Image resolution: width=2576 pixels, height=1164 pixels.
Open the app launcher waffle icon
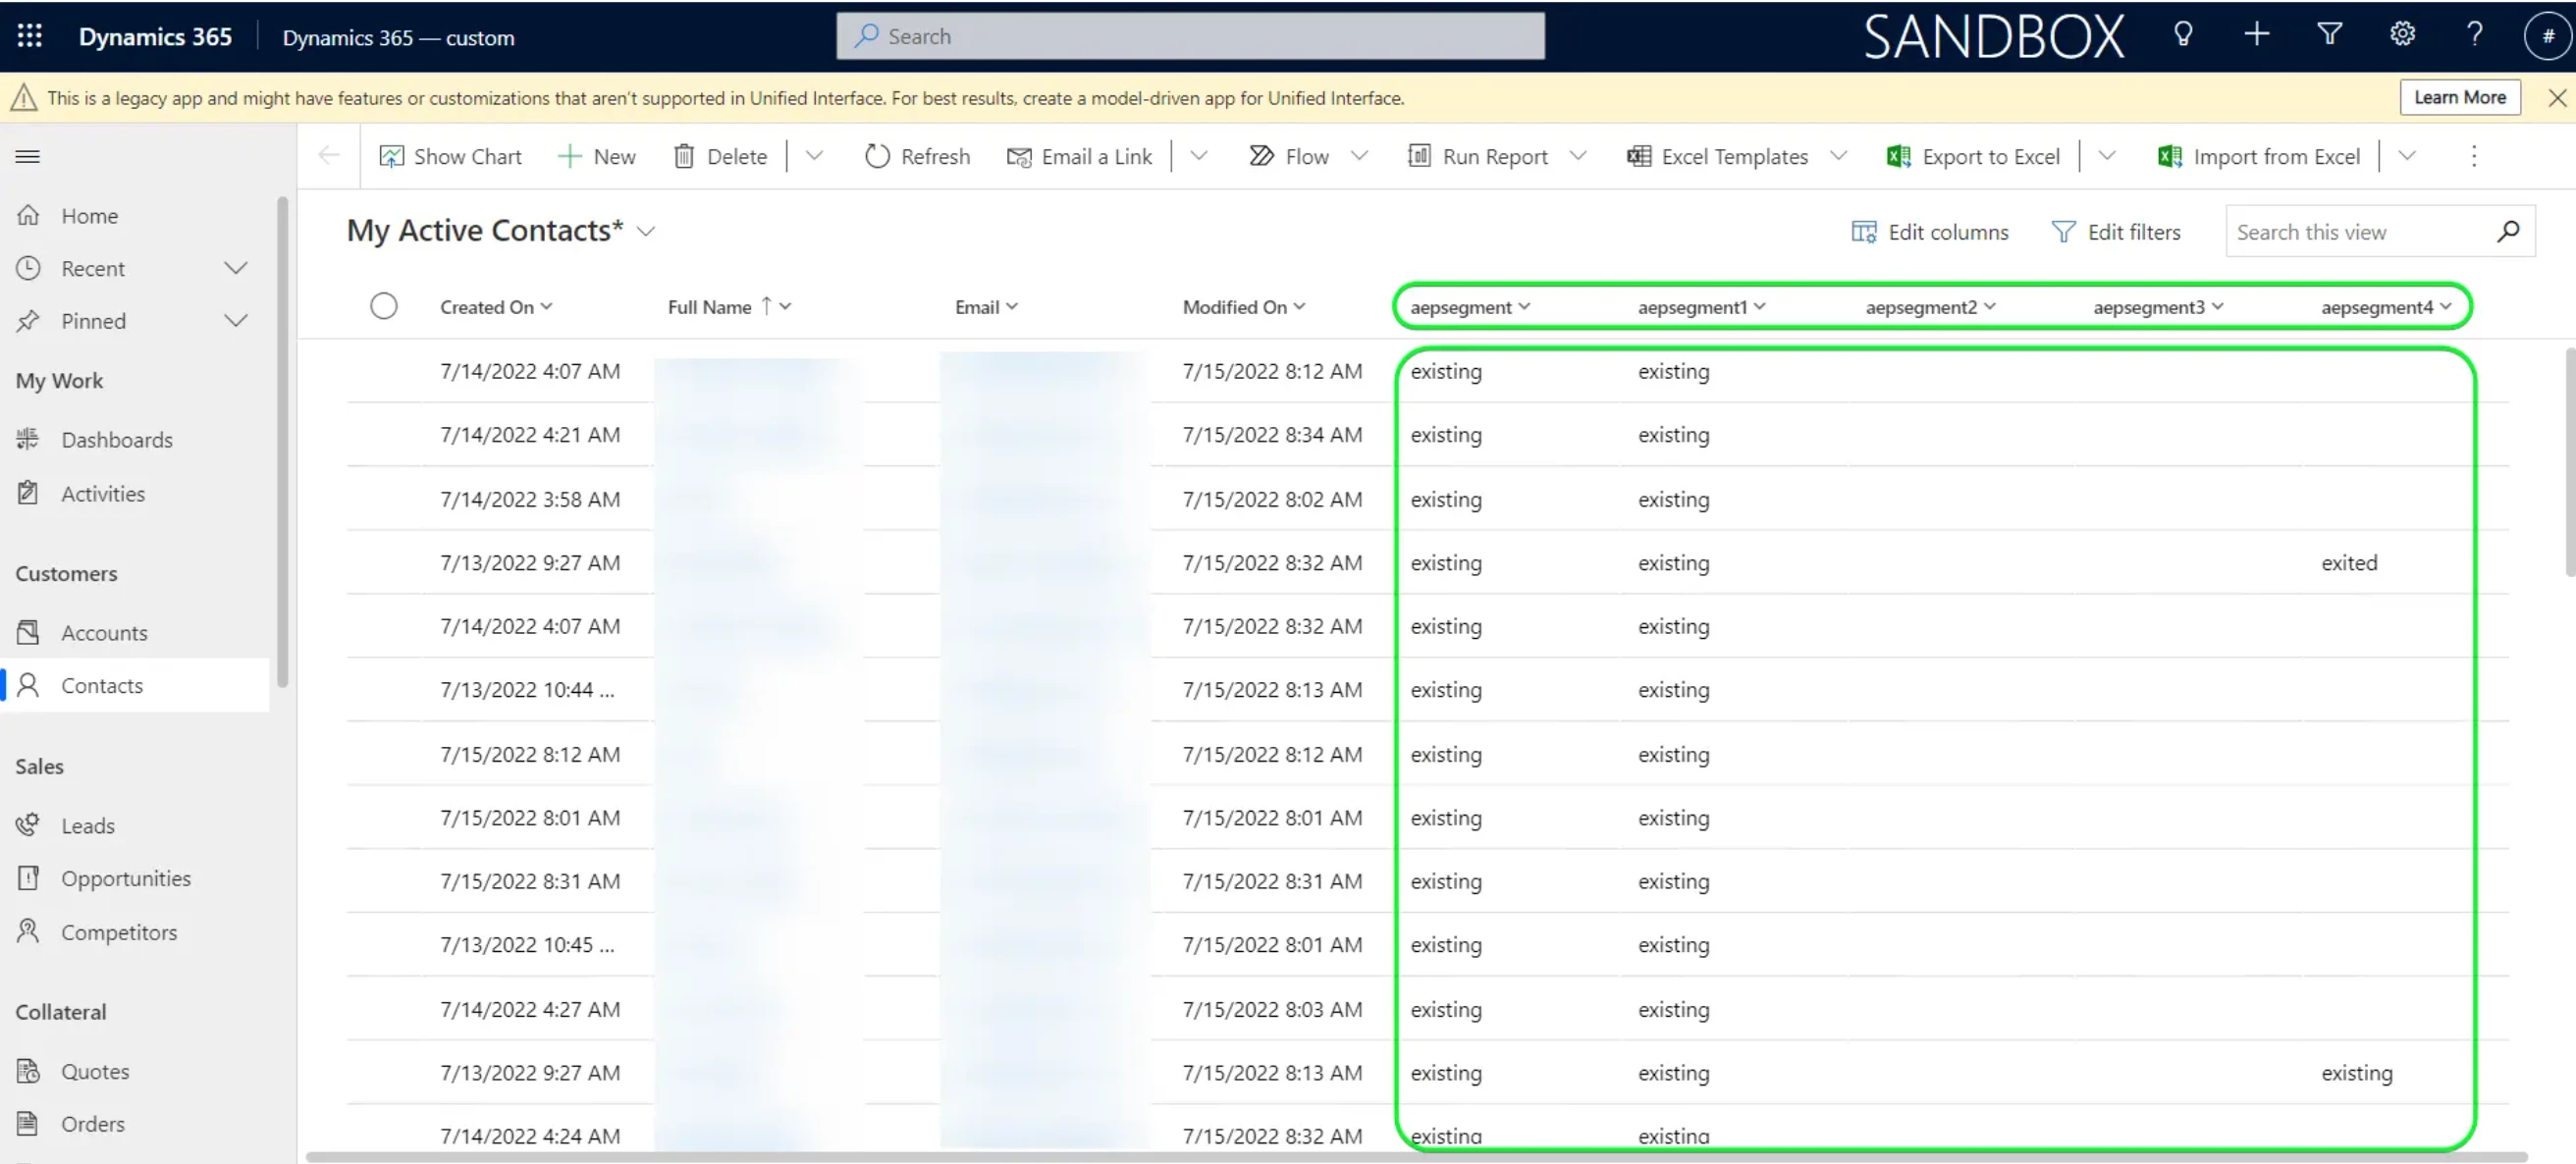pos(29,36)
